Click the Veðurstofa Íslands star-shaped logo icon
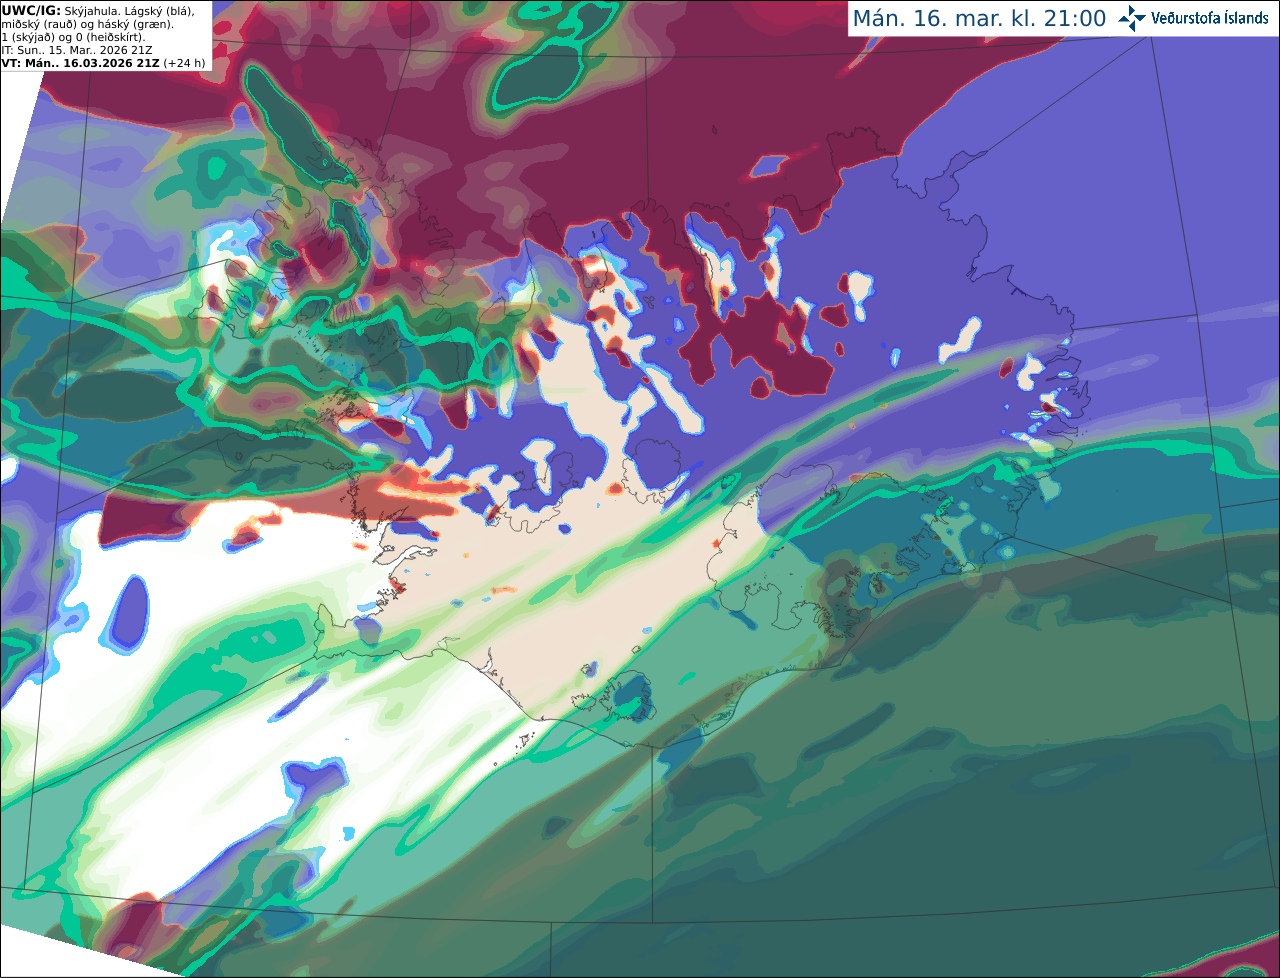Screen dimensions: 1280x978 coord(1132,18)
